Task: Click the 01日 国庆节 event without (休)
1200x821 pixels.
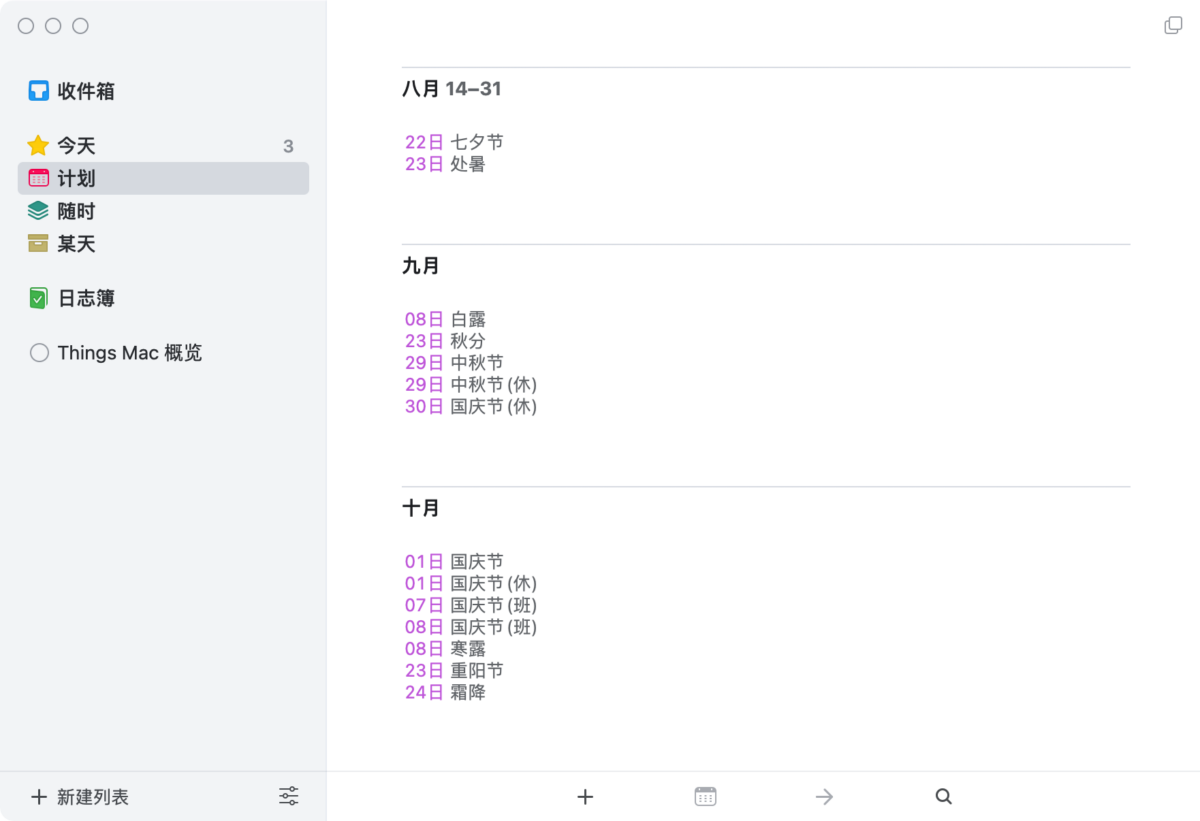Action: pyautogui.click(x=454, y=561)
